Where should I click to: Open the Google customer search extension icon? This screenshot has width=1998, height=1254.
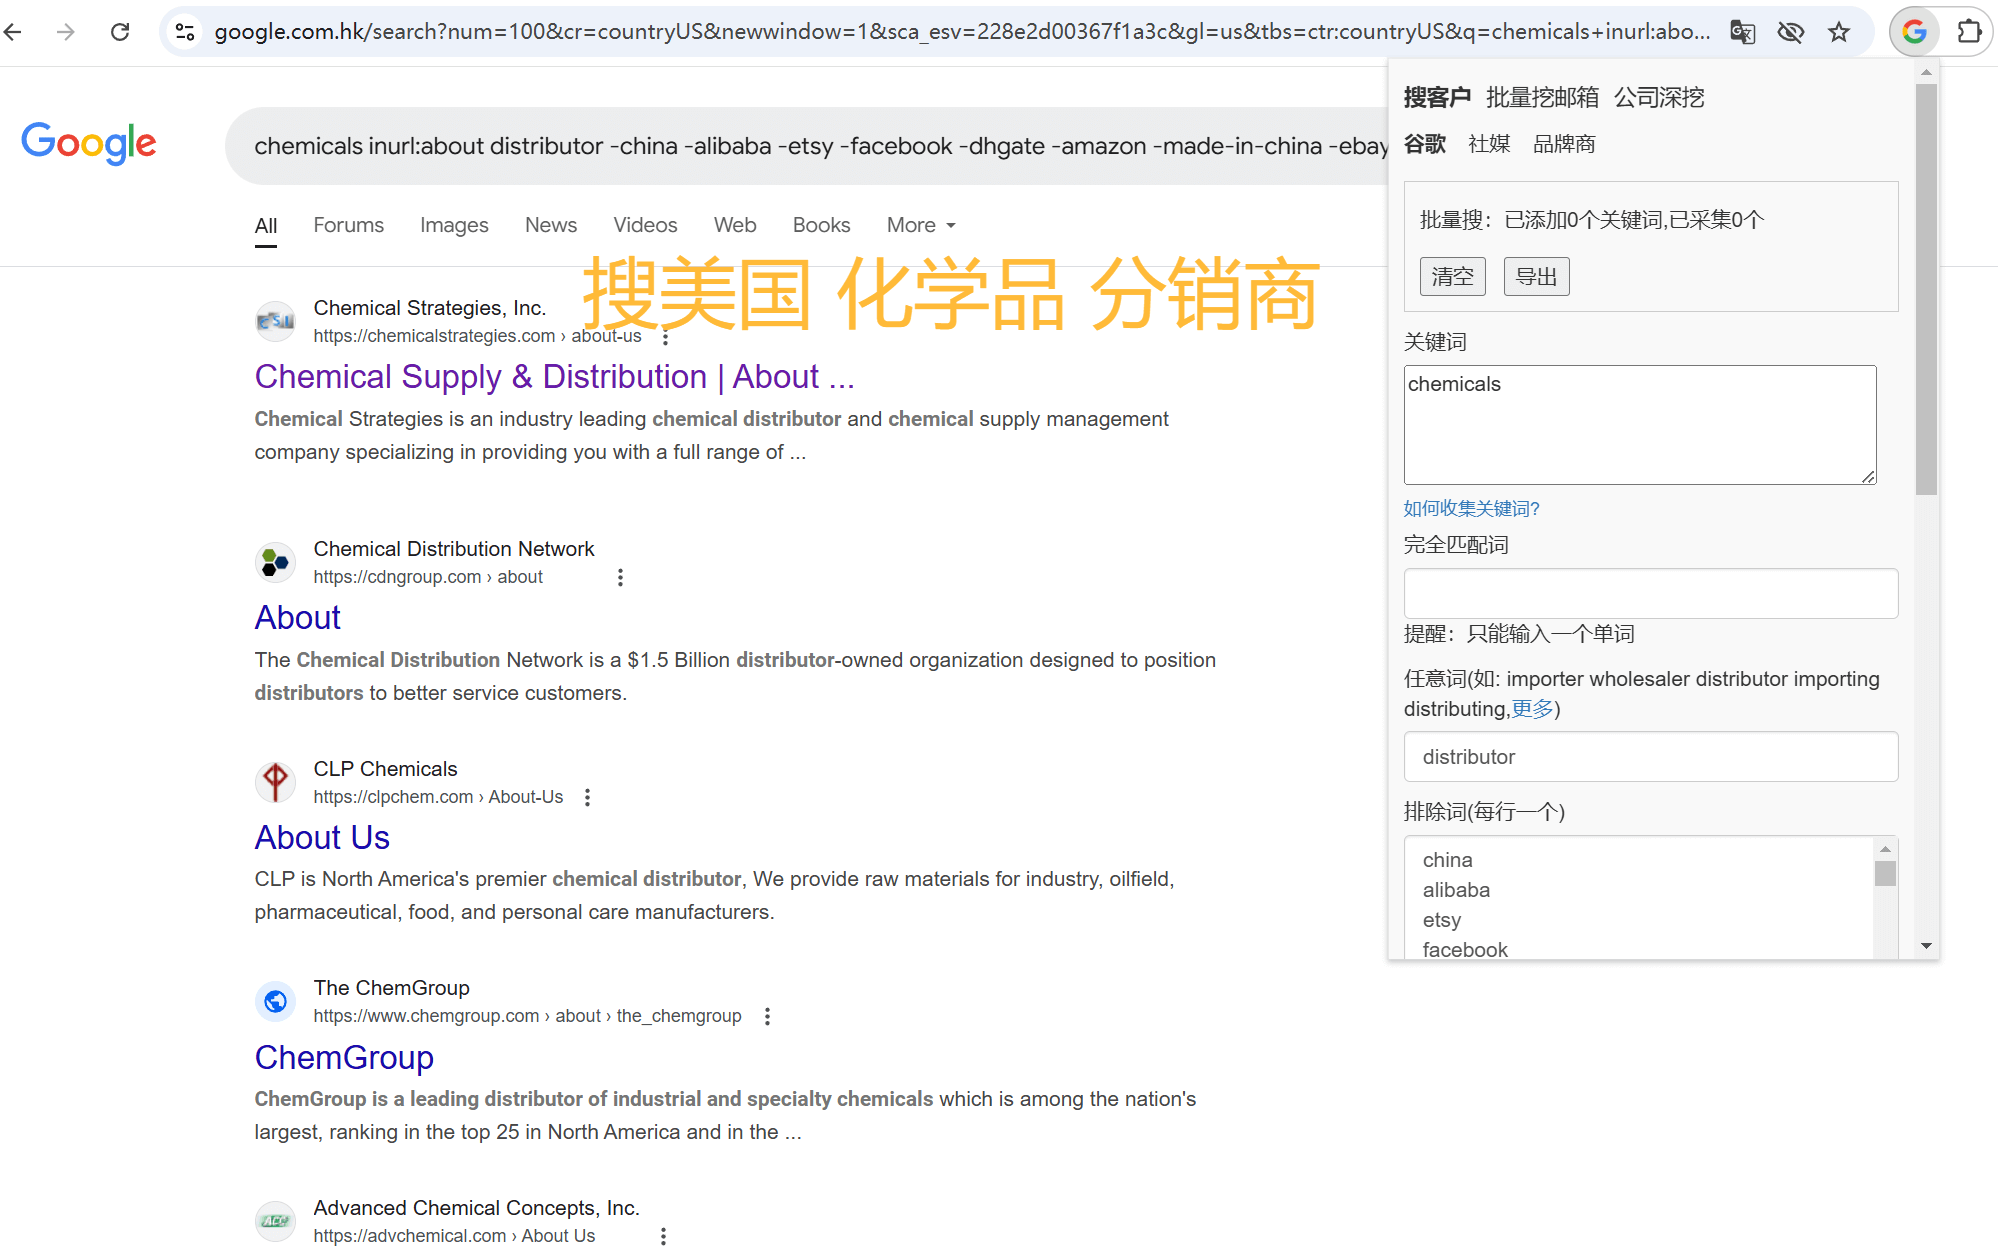tap(1914, 32)
